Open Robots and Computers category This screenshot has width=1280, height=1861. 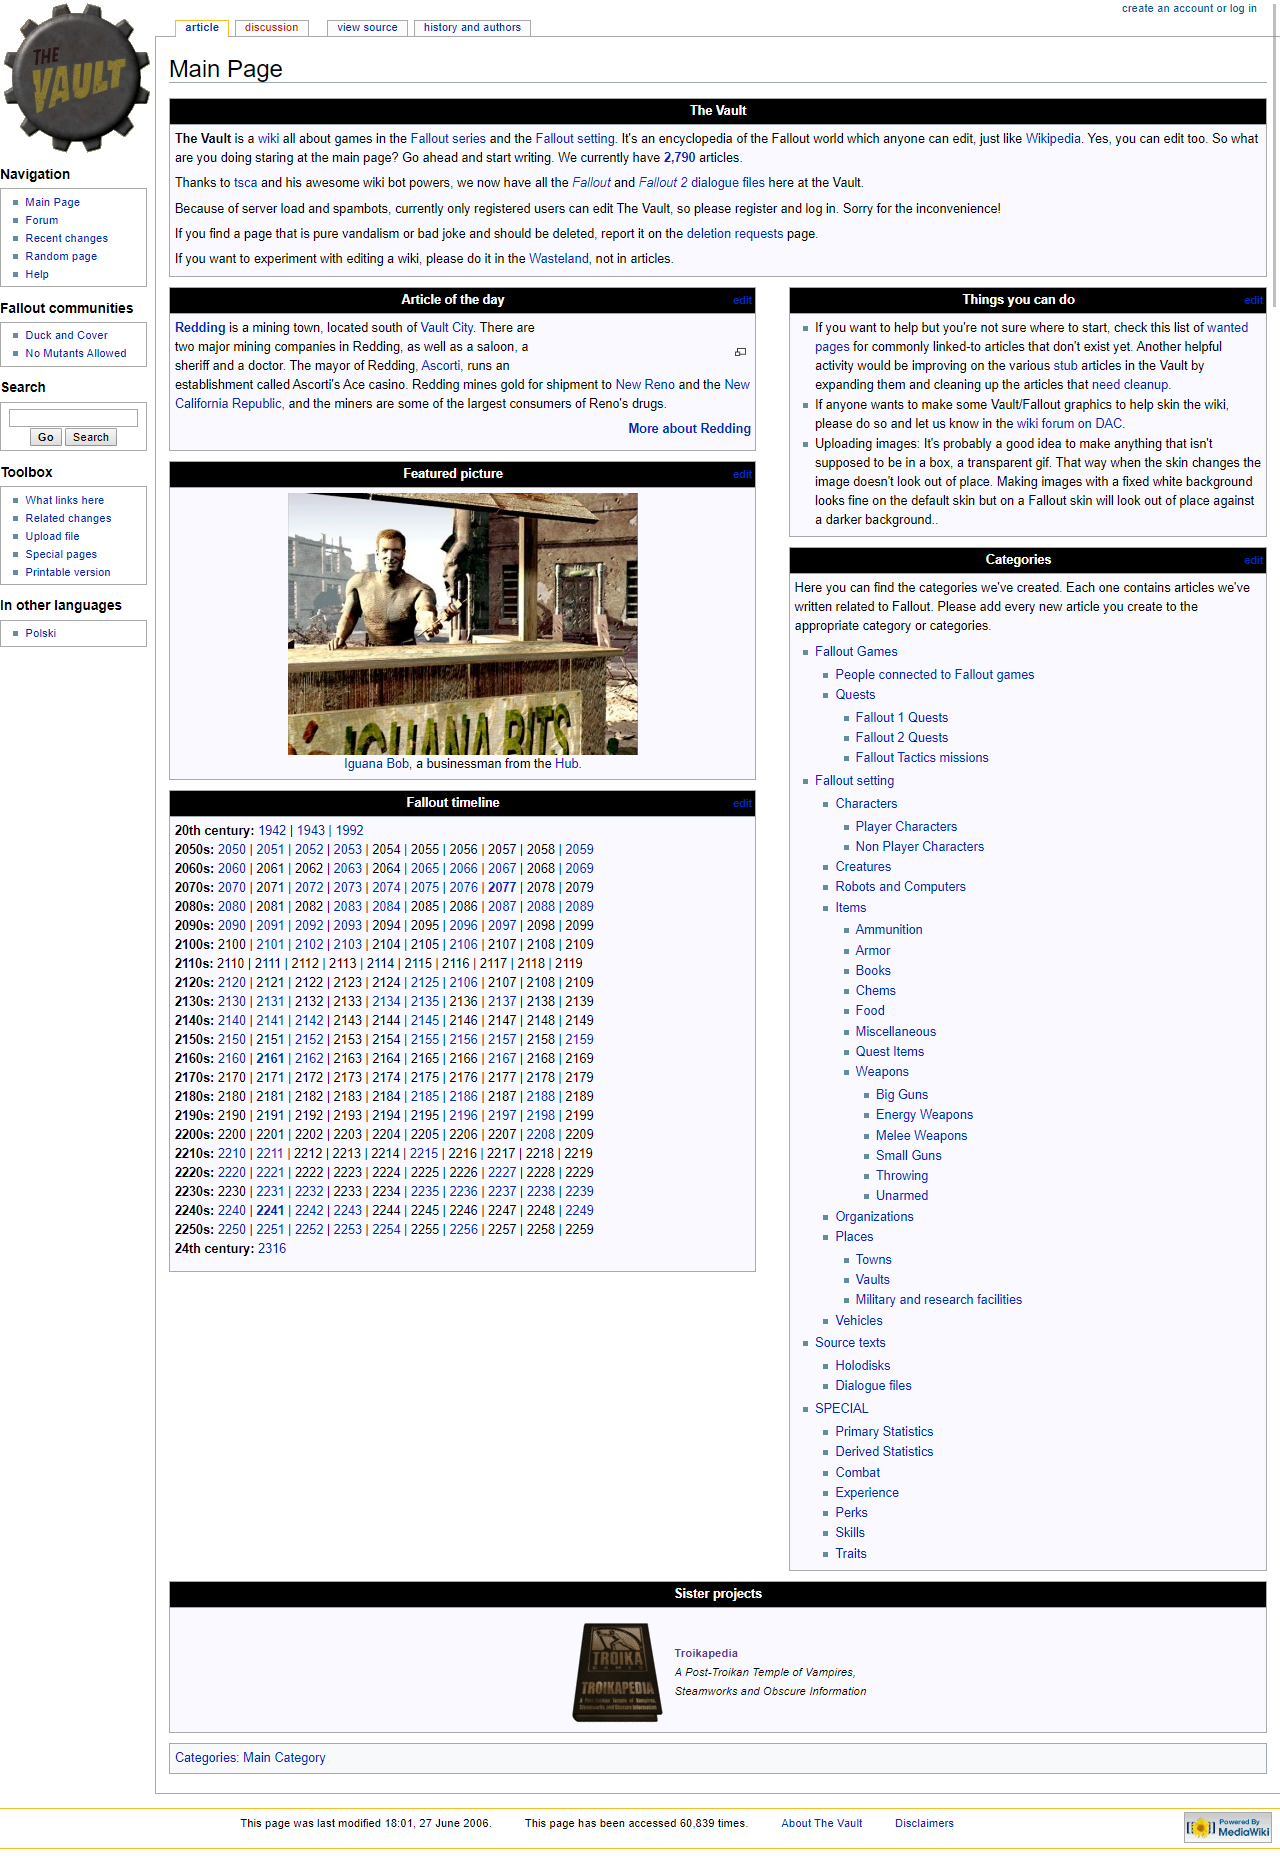[x=901, y=887]
